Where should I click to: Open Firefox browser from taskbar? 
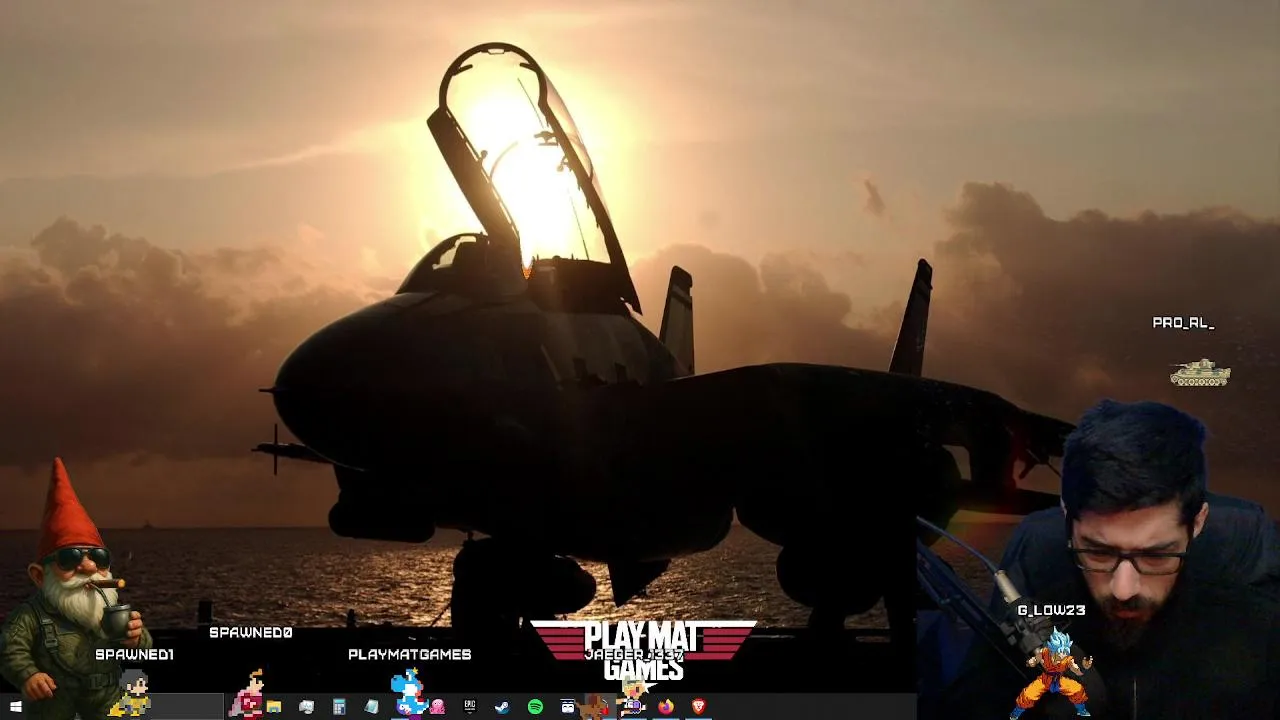666,707
